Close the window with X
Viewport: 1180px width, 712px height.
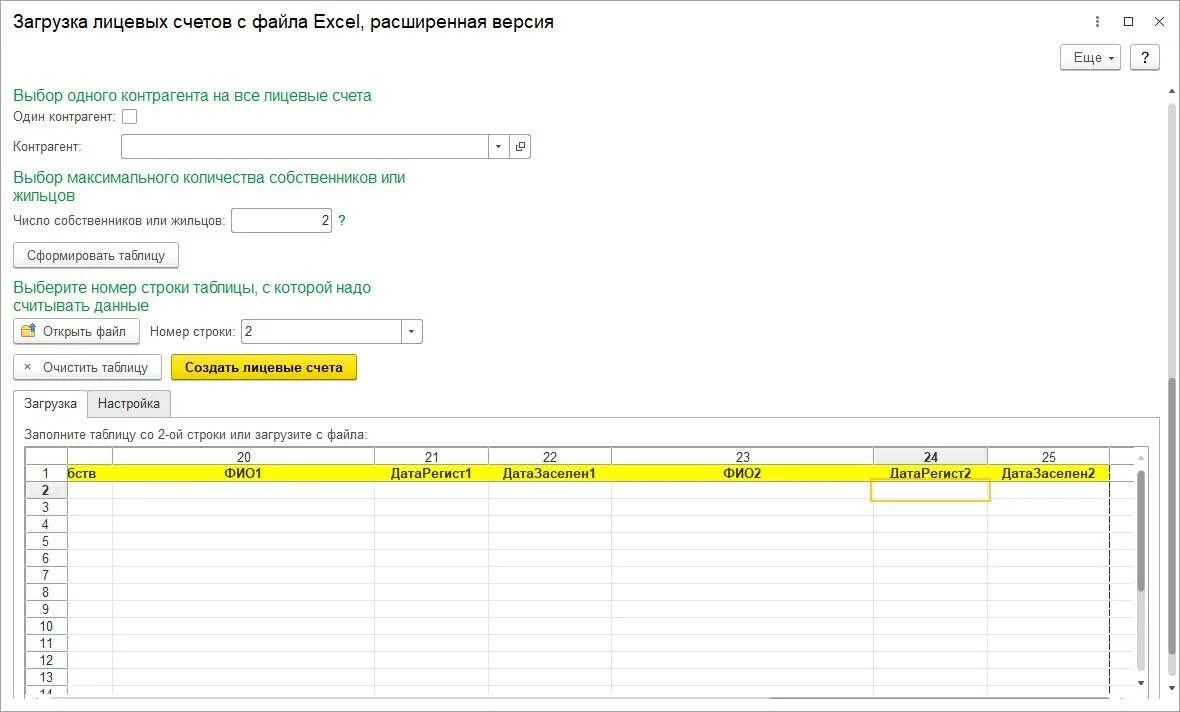click(1160, 22)
